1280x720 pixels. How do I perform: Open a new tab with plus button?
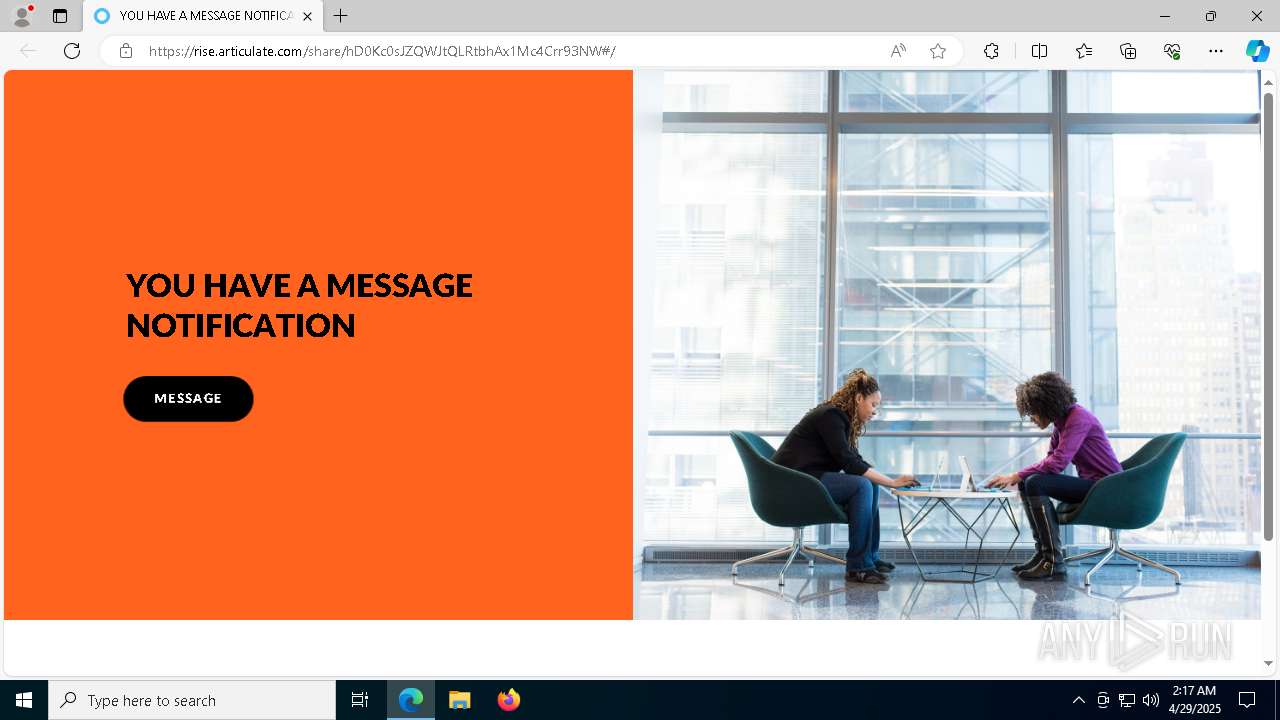click(341, 16)
